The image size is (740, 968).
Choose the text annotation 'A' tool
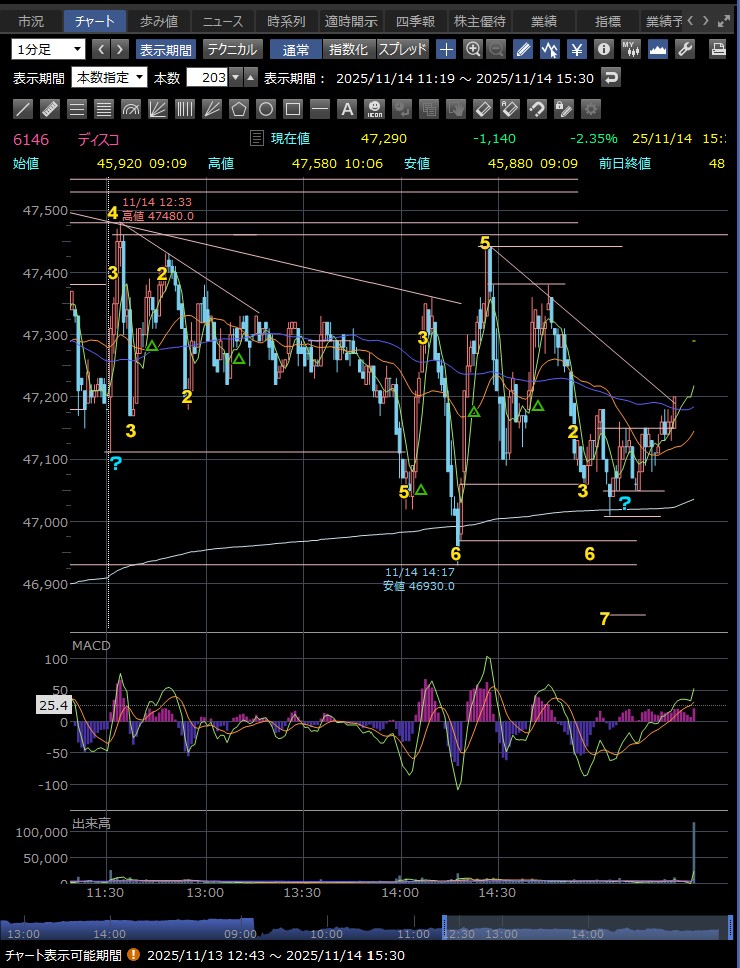click(x=347, y=109)
